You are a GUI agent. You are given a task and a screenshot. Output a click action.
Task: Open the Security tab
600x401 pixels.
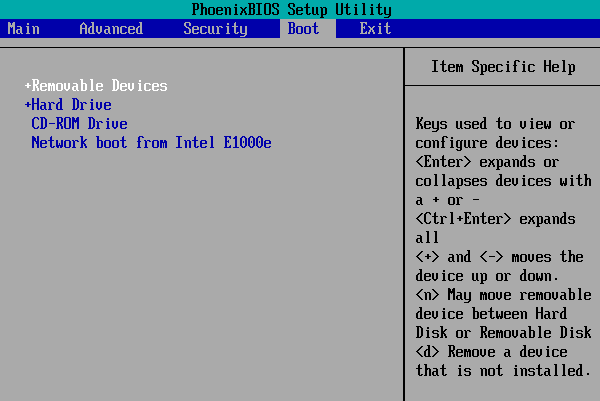pos(215,29)
